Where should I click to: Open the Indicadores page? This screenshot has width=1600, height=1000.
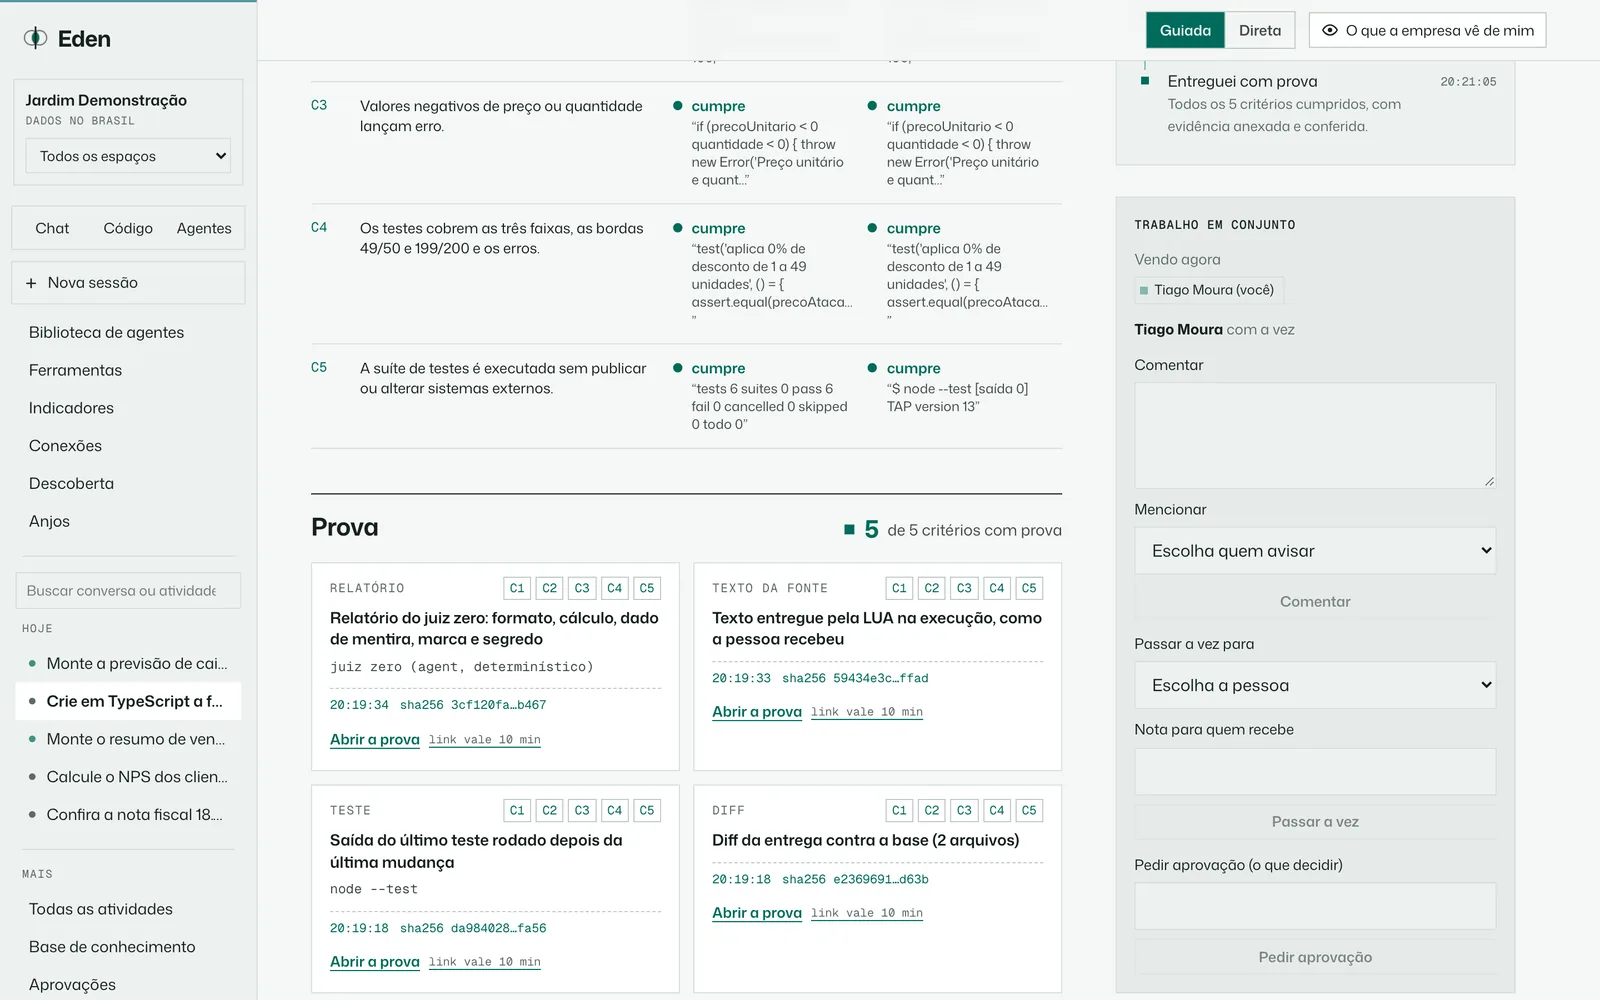point(71,408)
